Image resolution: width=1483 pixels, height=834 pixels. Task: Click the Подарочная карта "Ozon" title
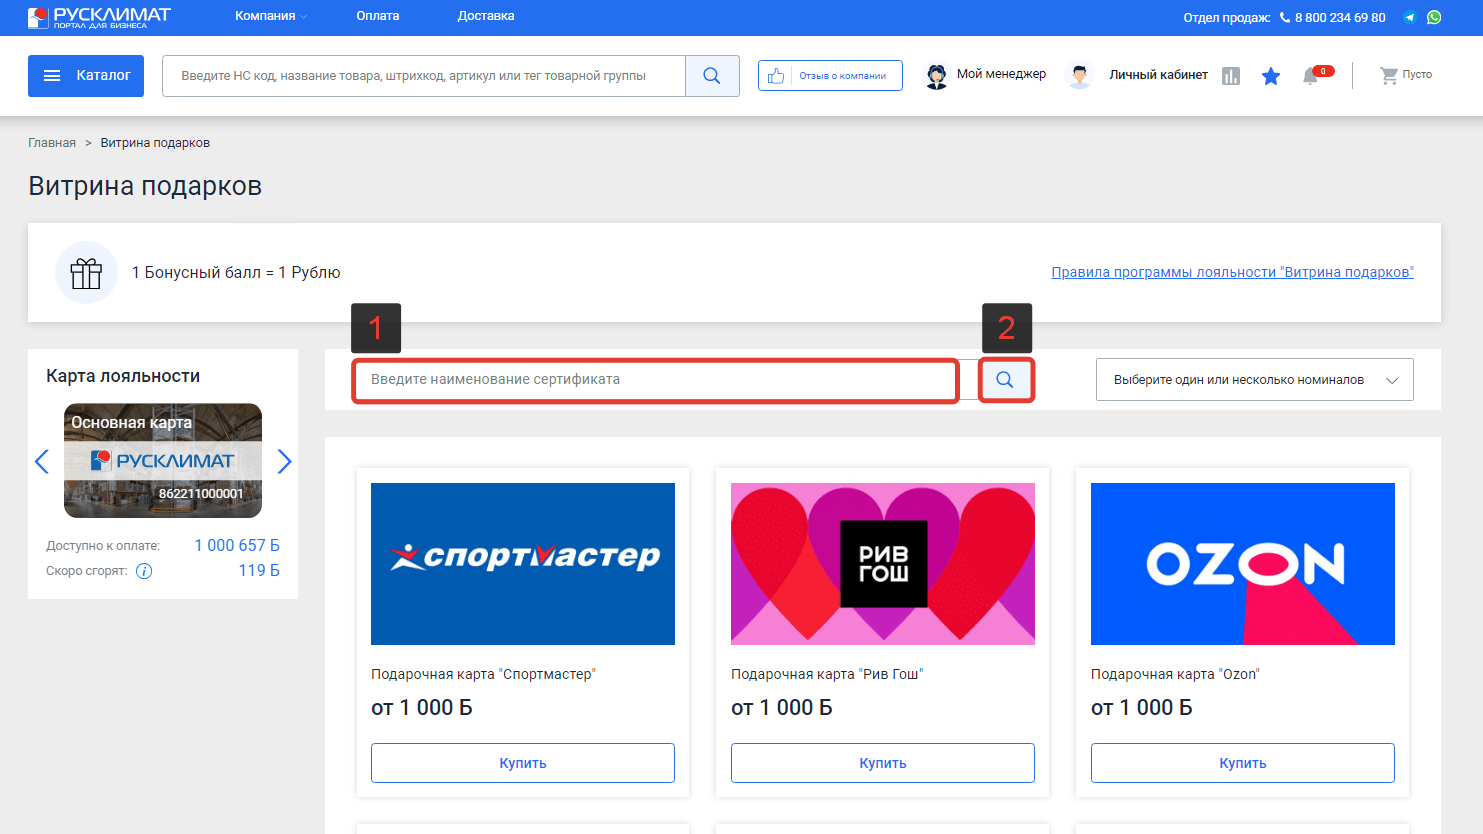tap(1175, 674)
